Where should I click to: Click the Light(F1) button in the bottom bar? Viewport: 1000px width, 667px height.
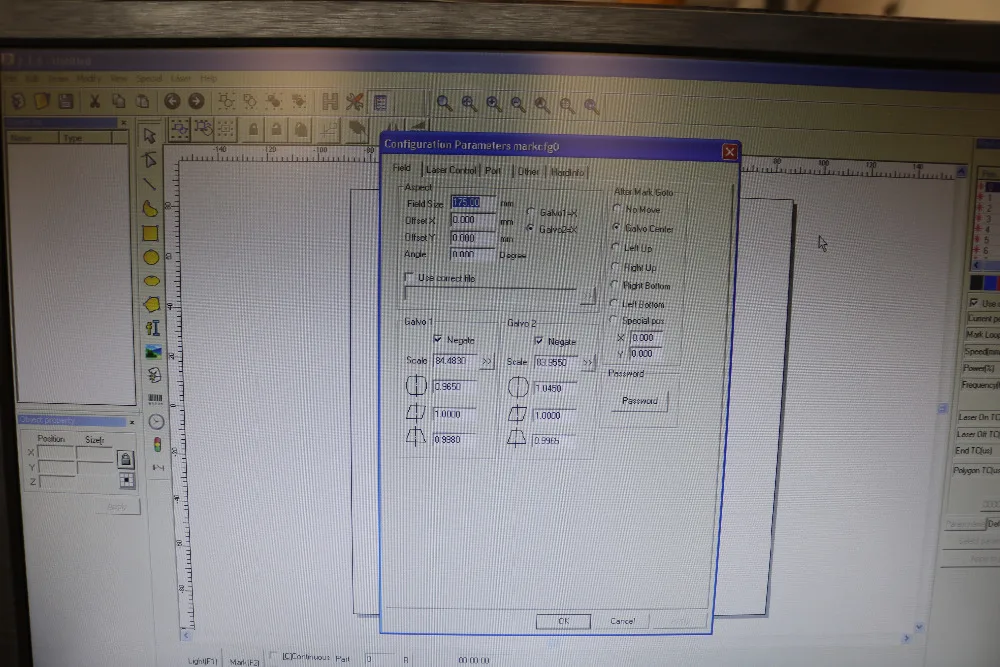[x=203, y=661]
